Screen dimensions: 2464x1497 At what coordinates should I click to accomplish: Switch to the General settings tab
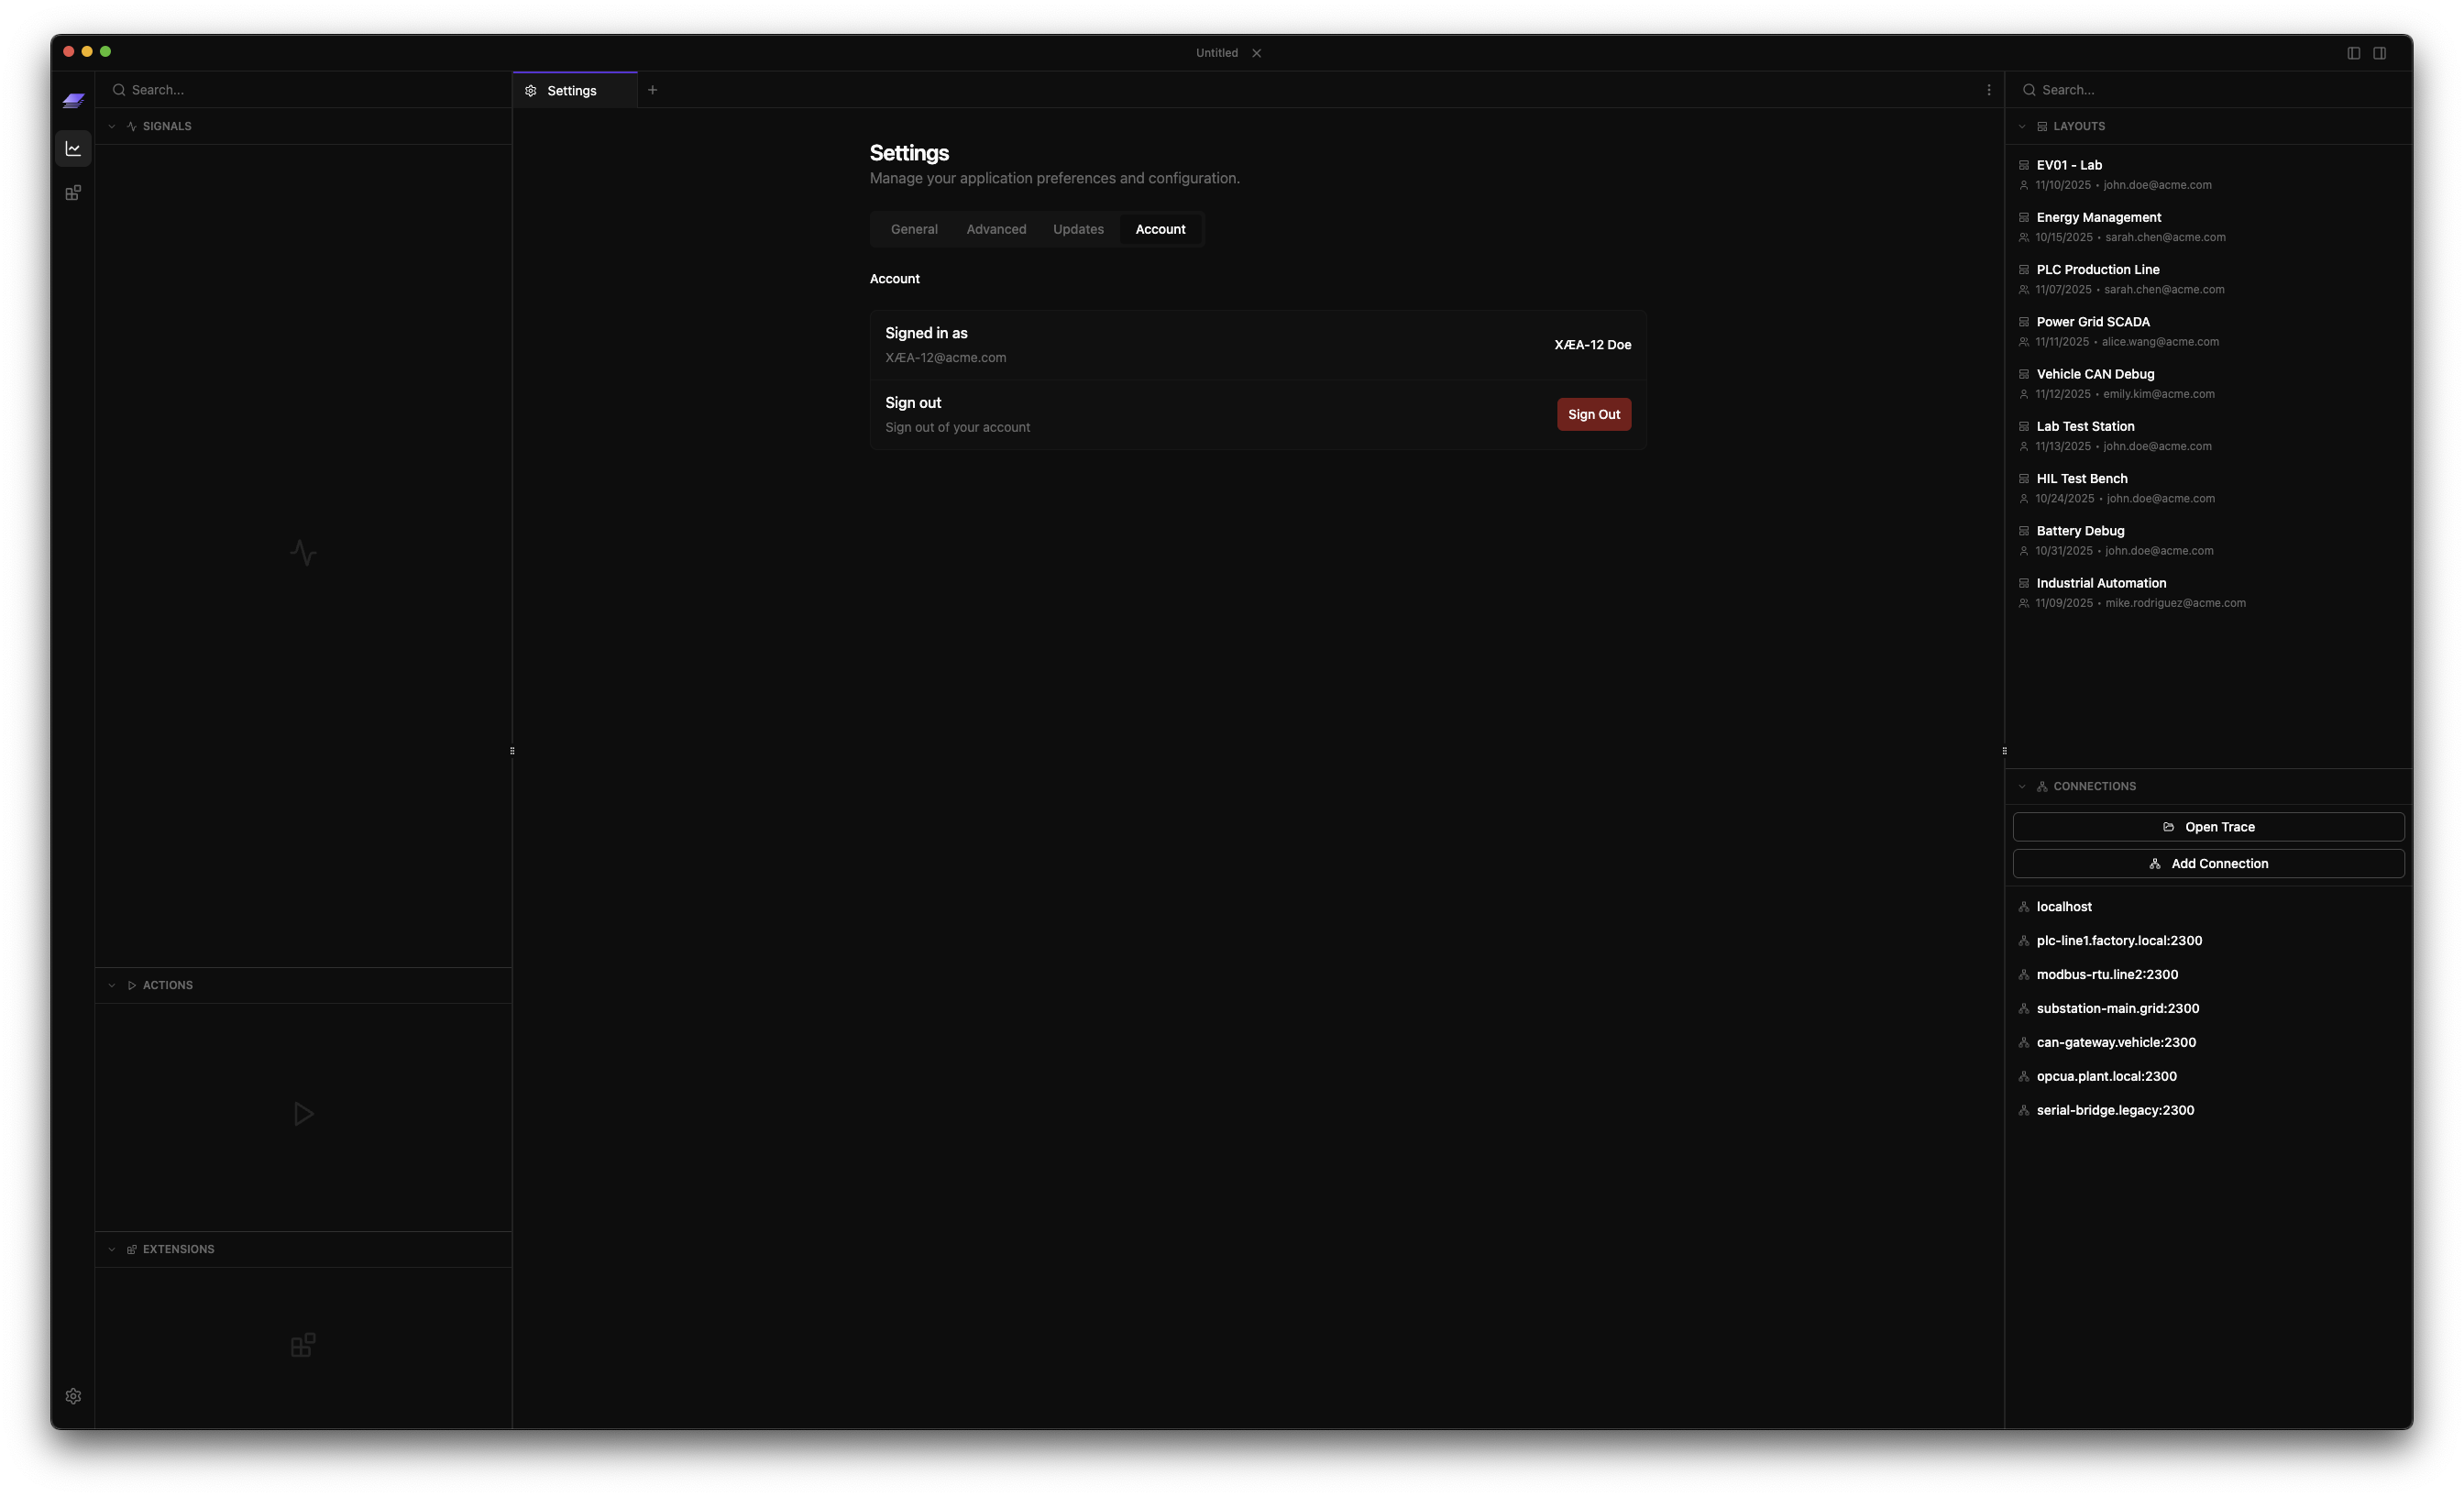(913, 229)
